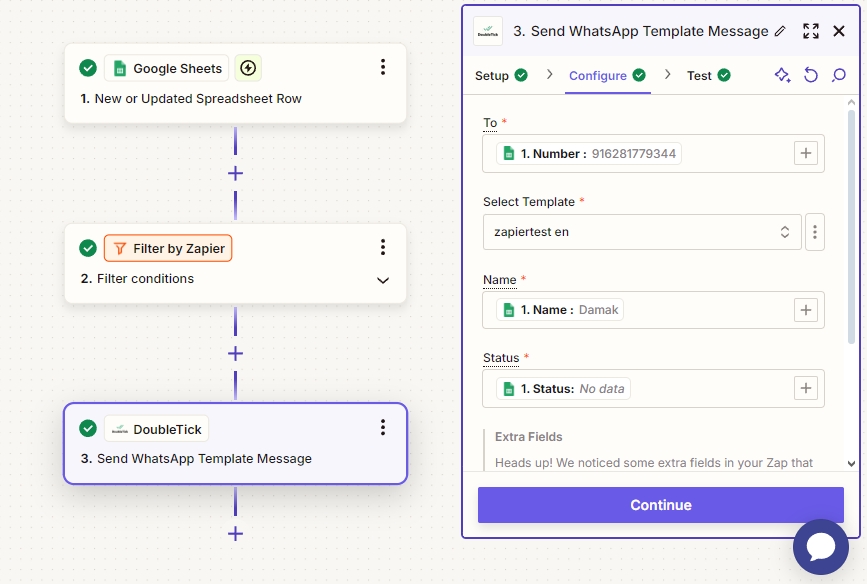The width and height of the screenshot is (867, 584).
Task: Open the chat bubble comment icon in panel
Action: click(x=839, y=75)
